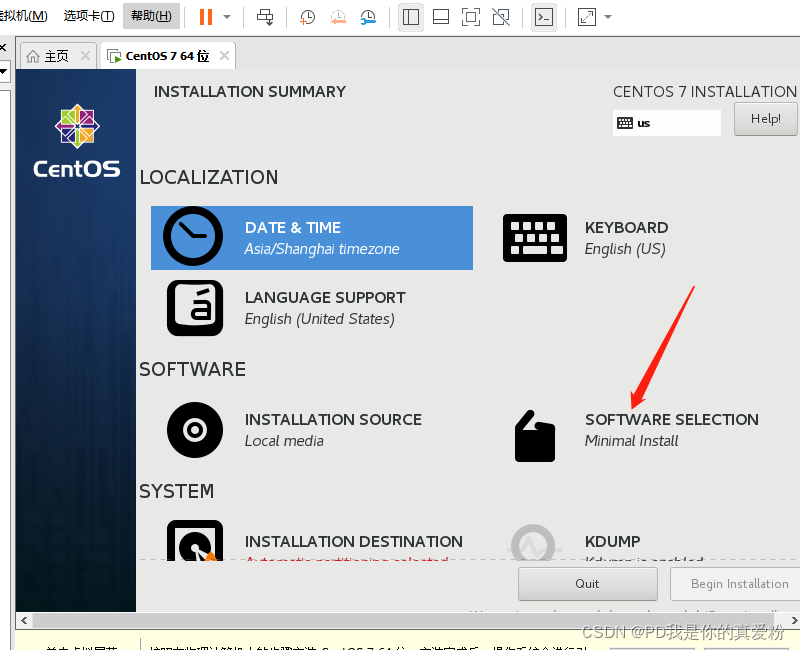Click the Kdump icon
800x650 pixels.
pos(534,543)
